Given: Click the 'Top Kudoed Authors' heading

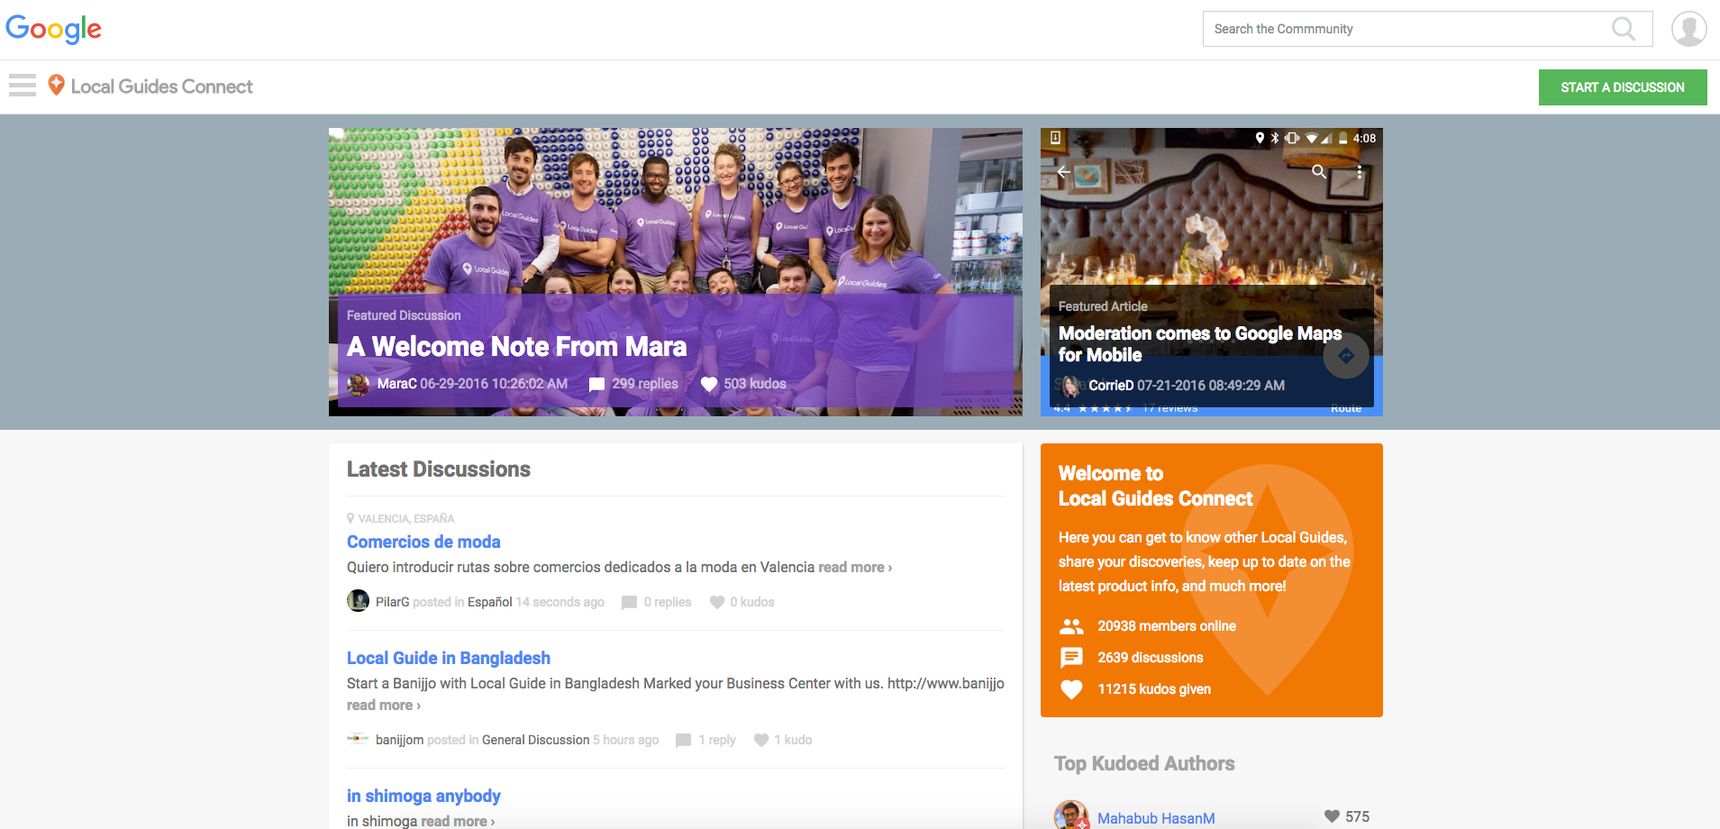Looking at the screenshot, I should pyautogui.click(x=1144, y=764).
